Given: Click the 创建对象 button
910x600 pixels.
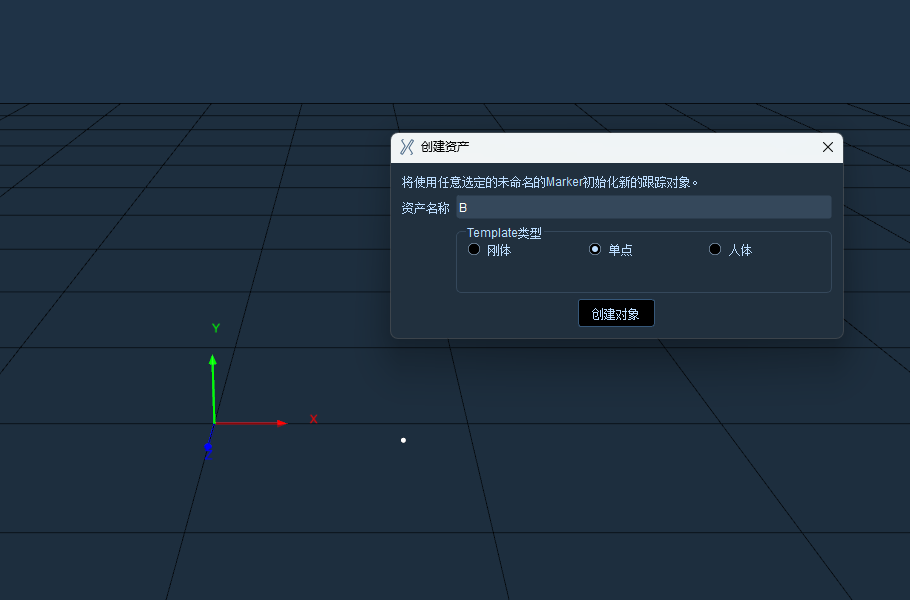Looking at the screenshot, I should pos(616,313).
